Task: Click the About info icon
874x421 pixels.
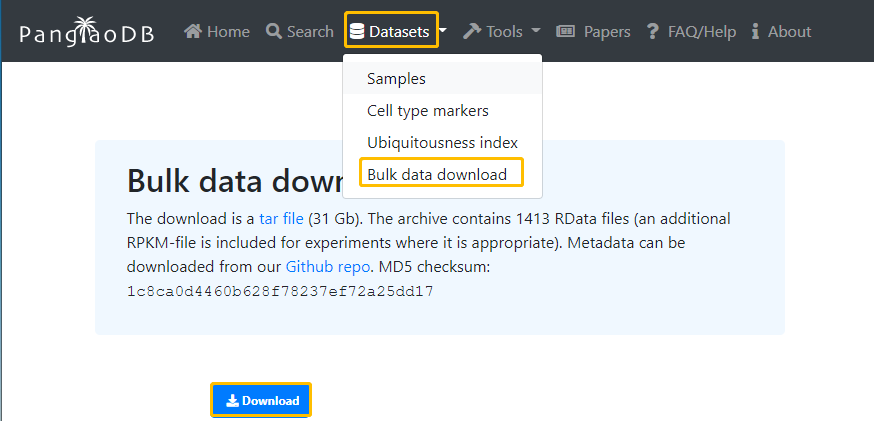Action: (755, 32)
